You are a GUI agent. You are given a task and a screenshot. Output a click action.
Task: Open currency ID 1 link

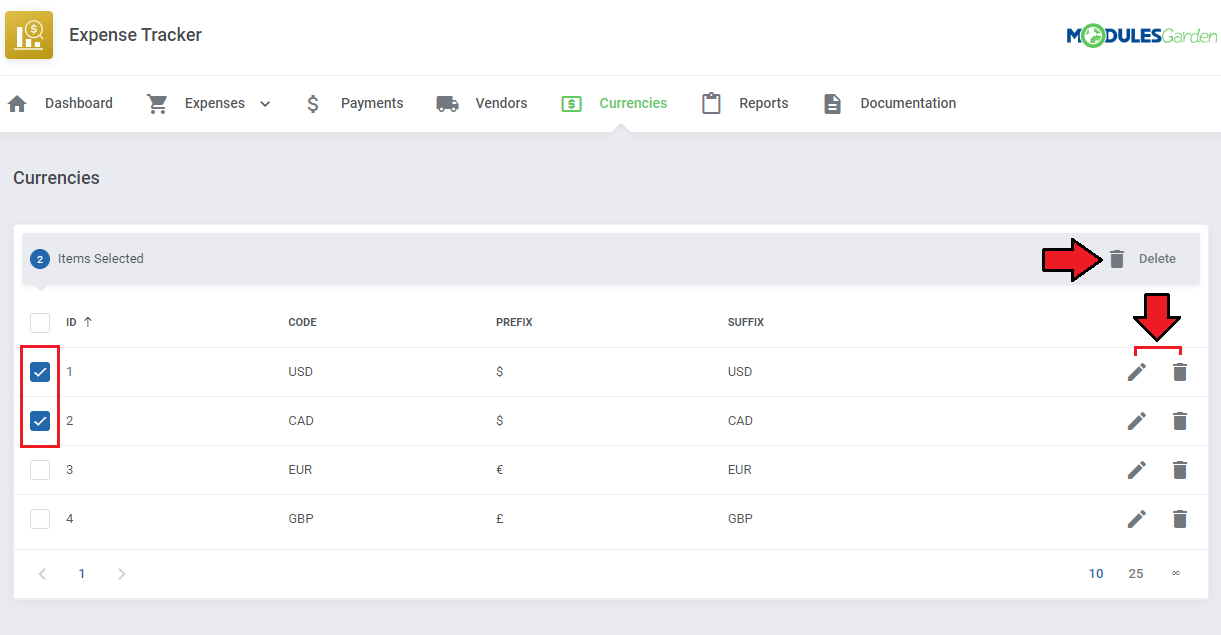point(70,372)
